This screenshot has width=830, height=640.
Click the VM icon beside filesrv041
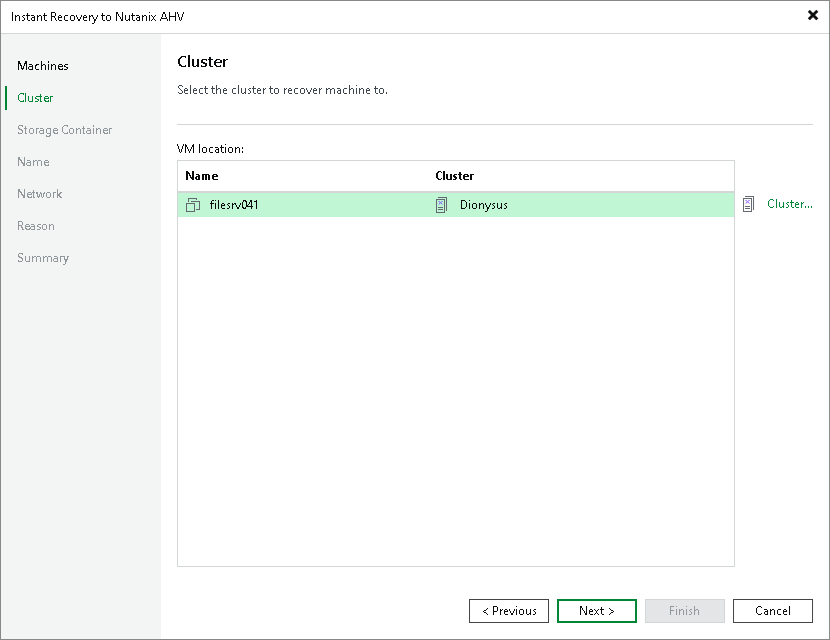point(193,205)
